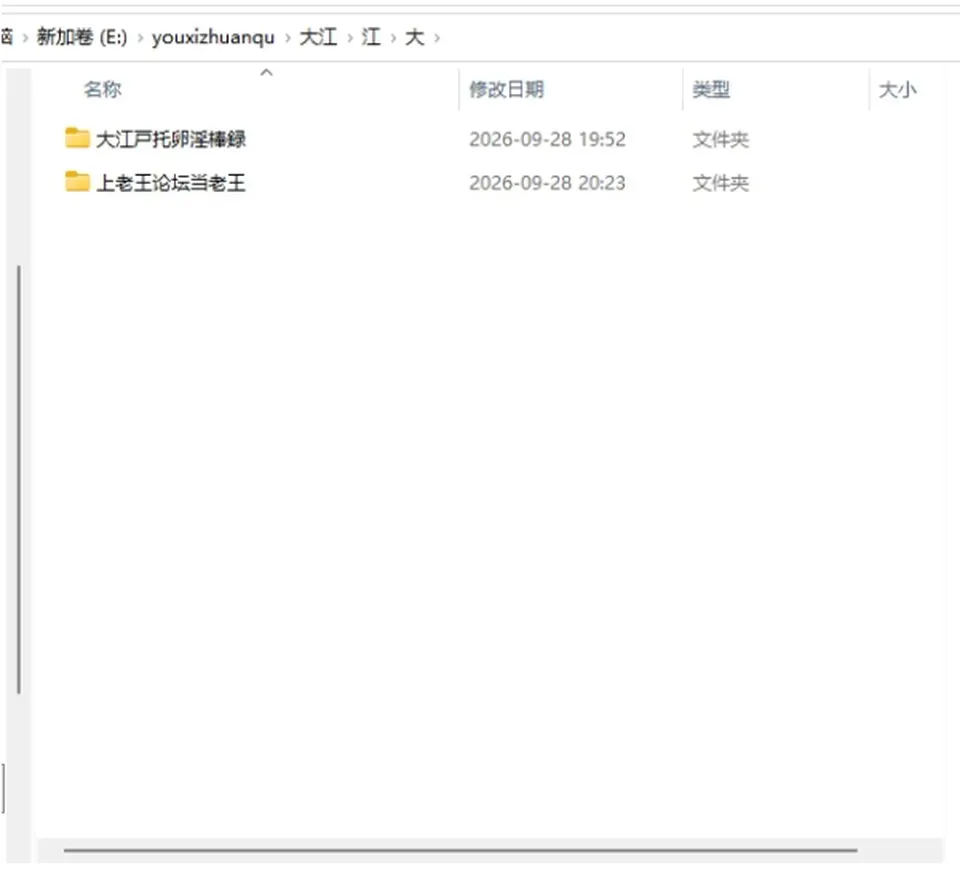Go to youxizhuanqu folder in address bar
The image size is (960, 874).
pos(213,38)
